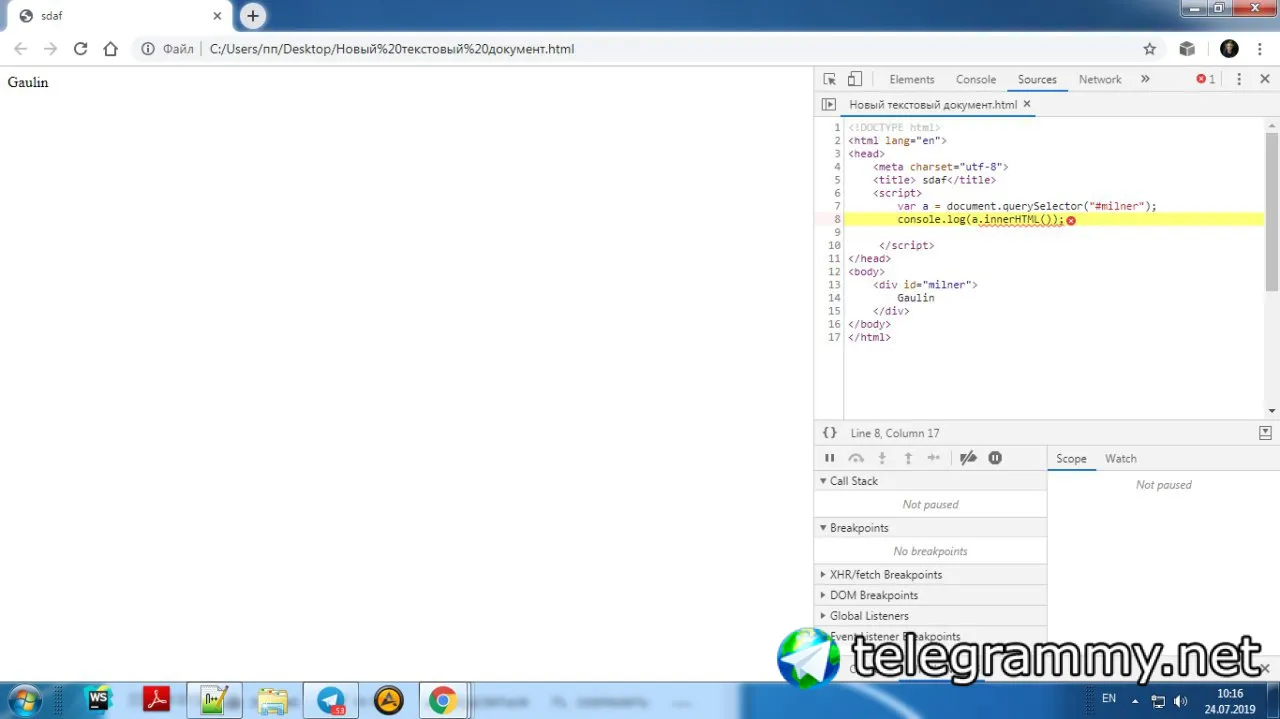Click the site information icon
Screen dimensions: 1280x719
tap(147, 49)
